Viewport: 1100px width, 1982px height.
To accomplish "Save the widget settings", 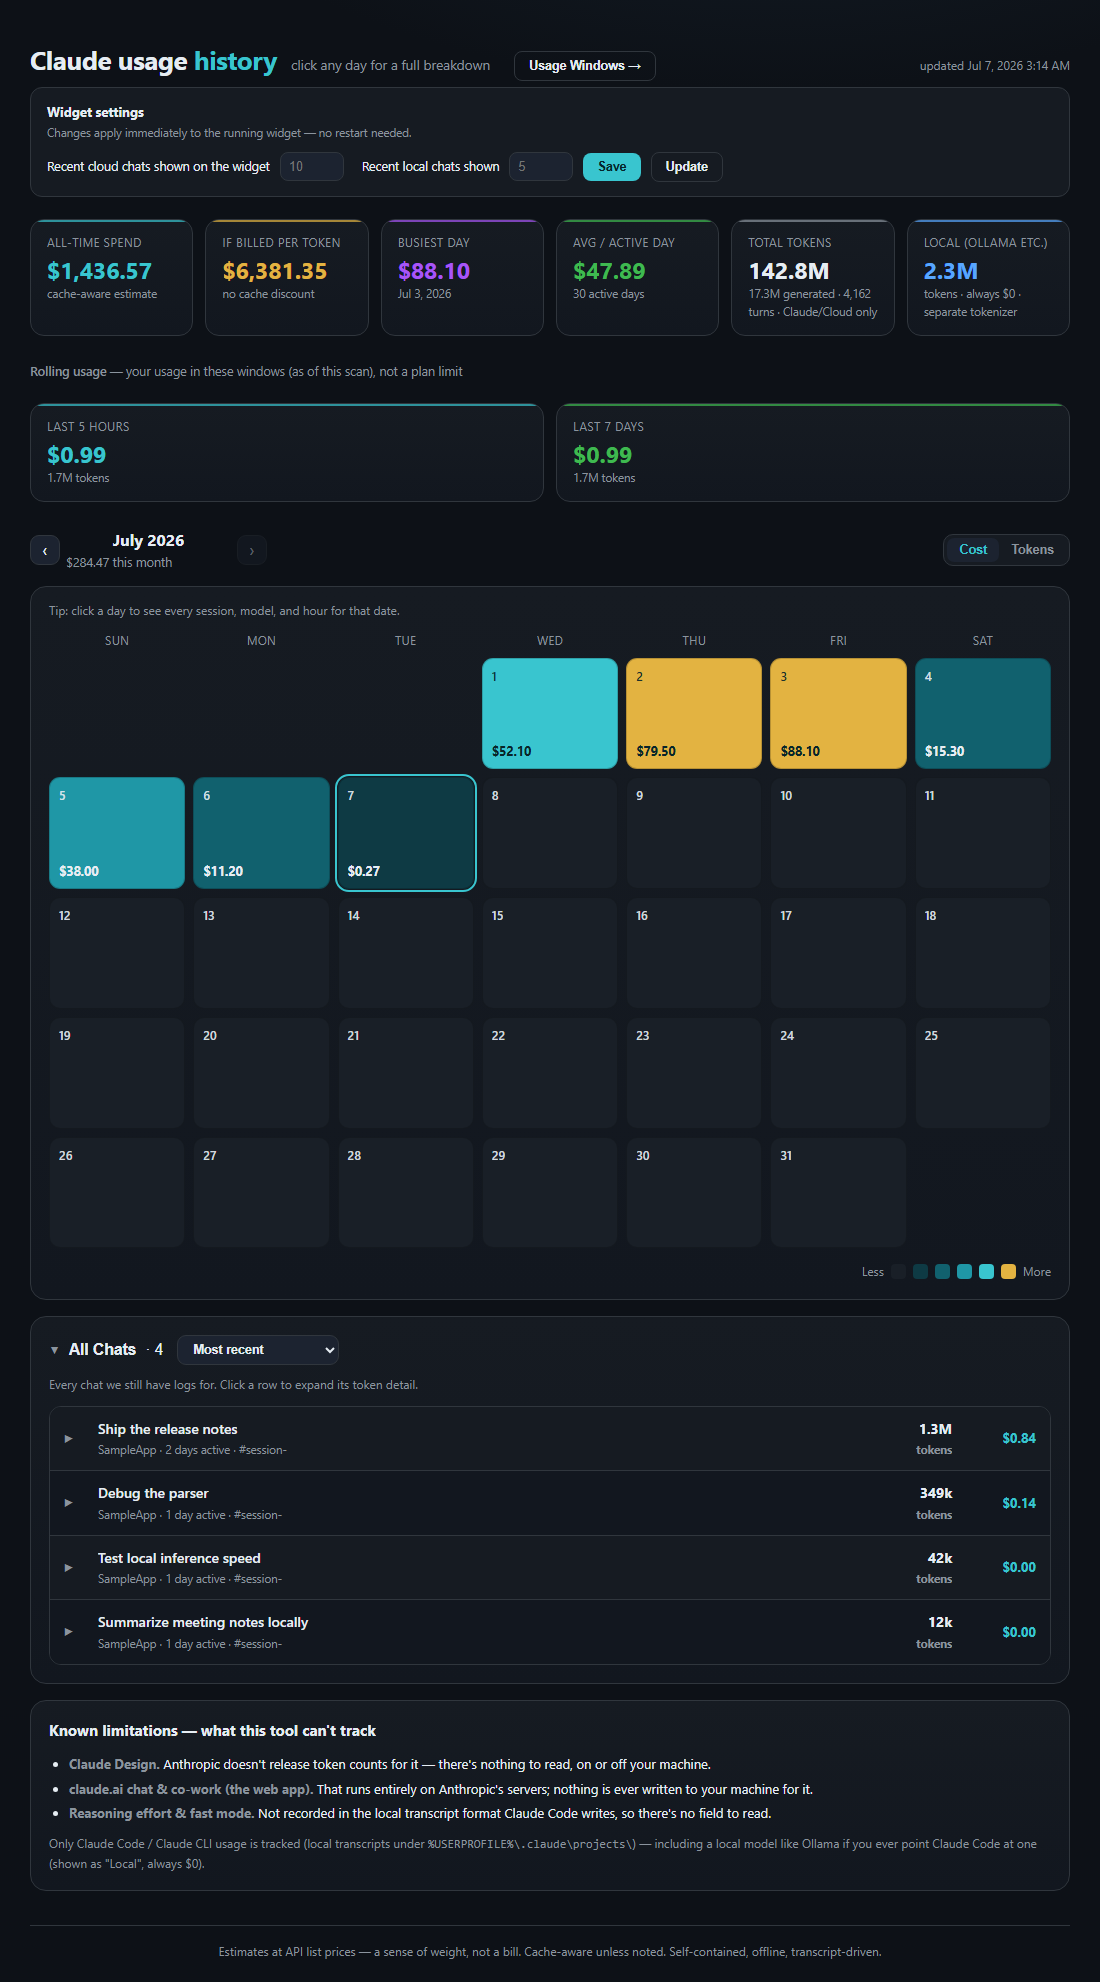I will point(612,167).
